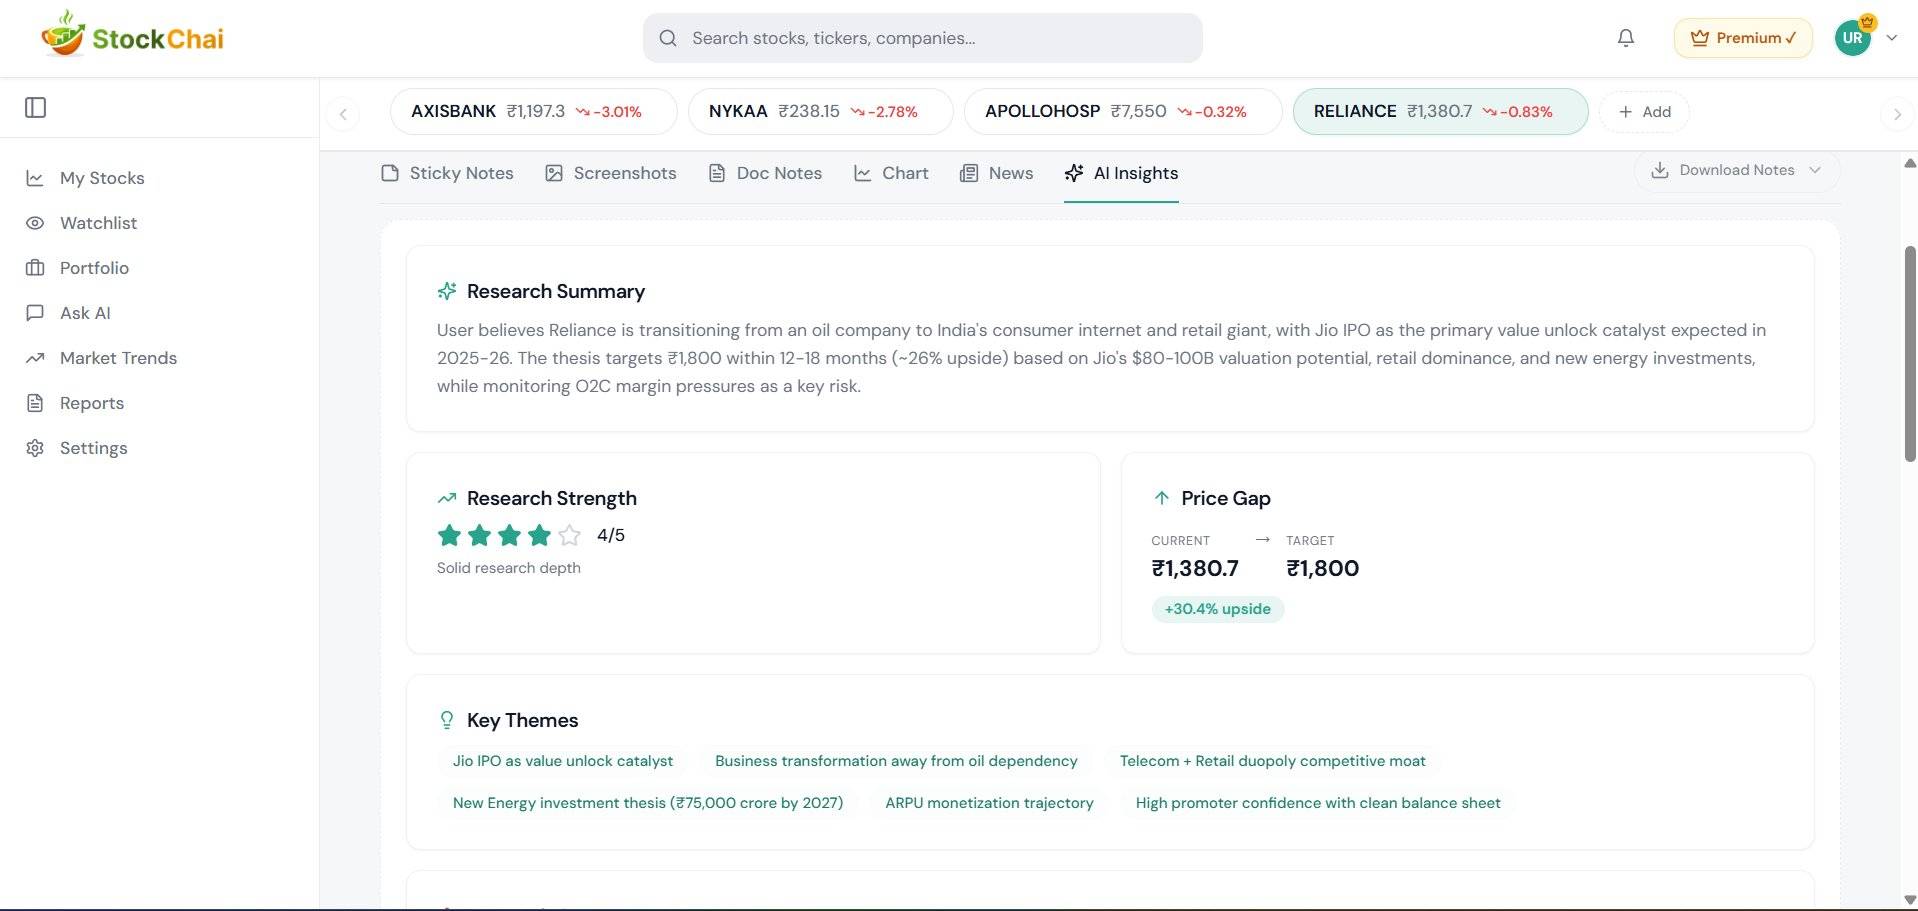Click the 'Jio IPO as value unlock catalyst' theme
Image resolution: width=1918 pixels, height=911 pixels.
point(562,761)
